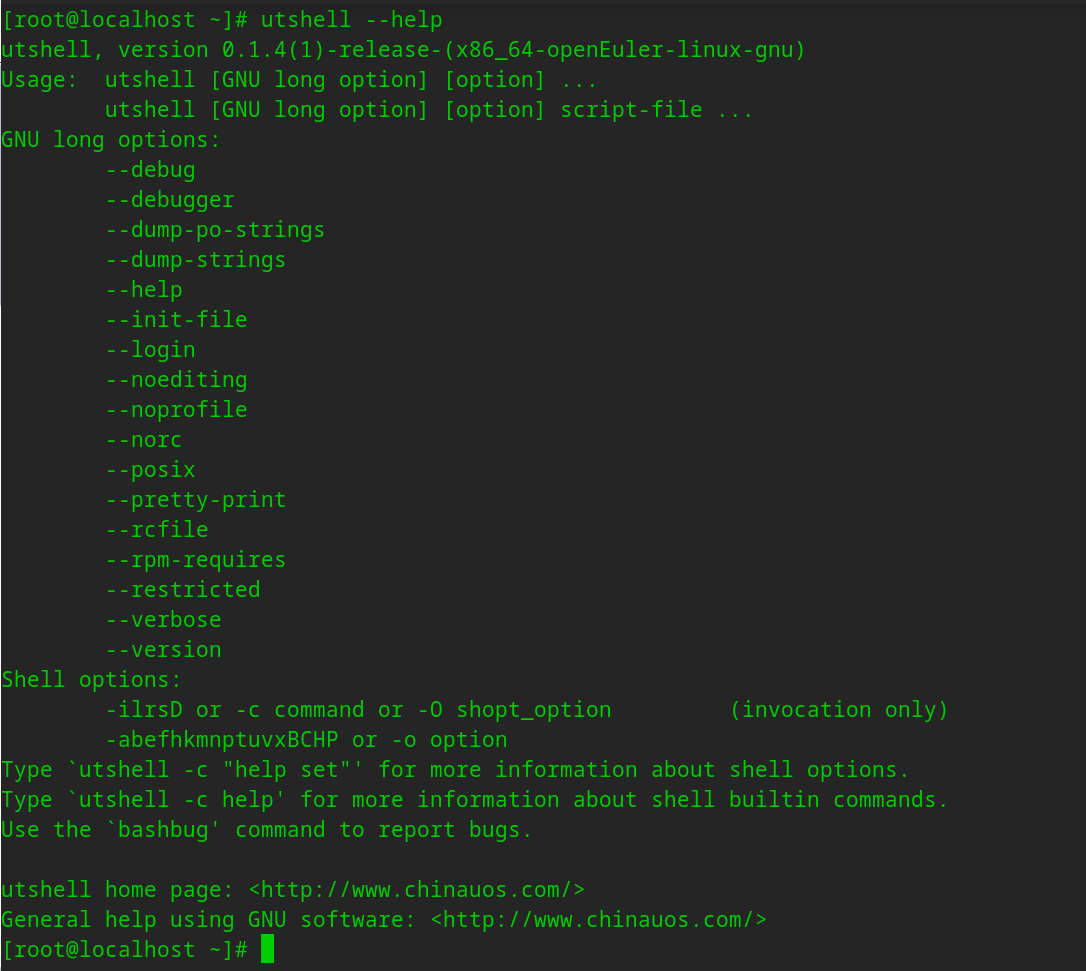Click the --pretty-print option
Screen dimensions: 1086x971
tap(196, 500)
